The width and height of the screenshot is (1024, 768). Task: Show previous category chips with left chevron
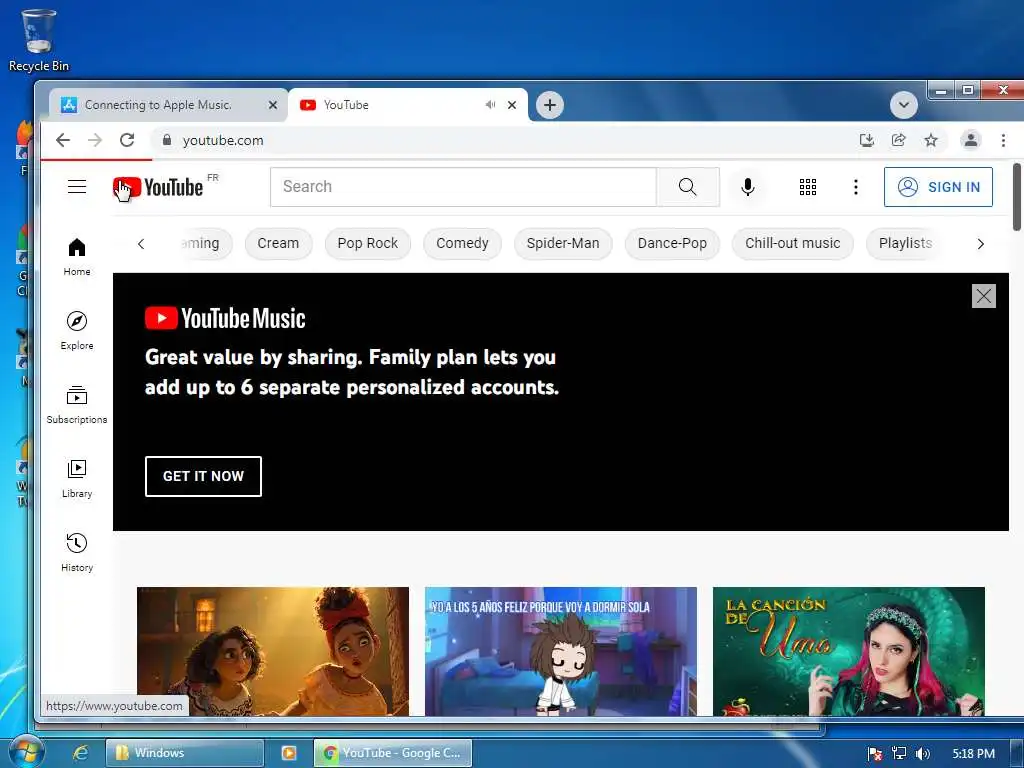pyautogui.click(x=141, y=244)
